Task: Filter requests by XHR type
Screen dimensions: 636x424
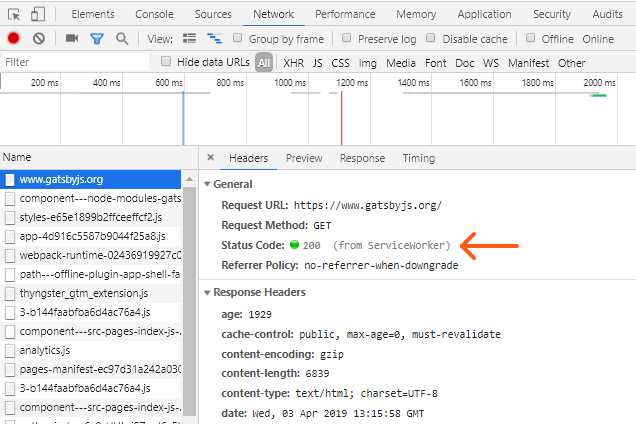Action: [x=293, y=62]
